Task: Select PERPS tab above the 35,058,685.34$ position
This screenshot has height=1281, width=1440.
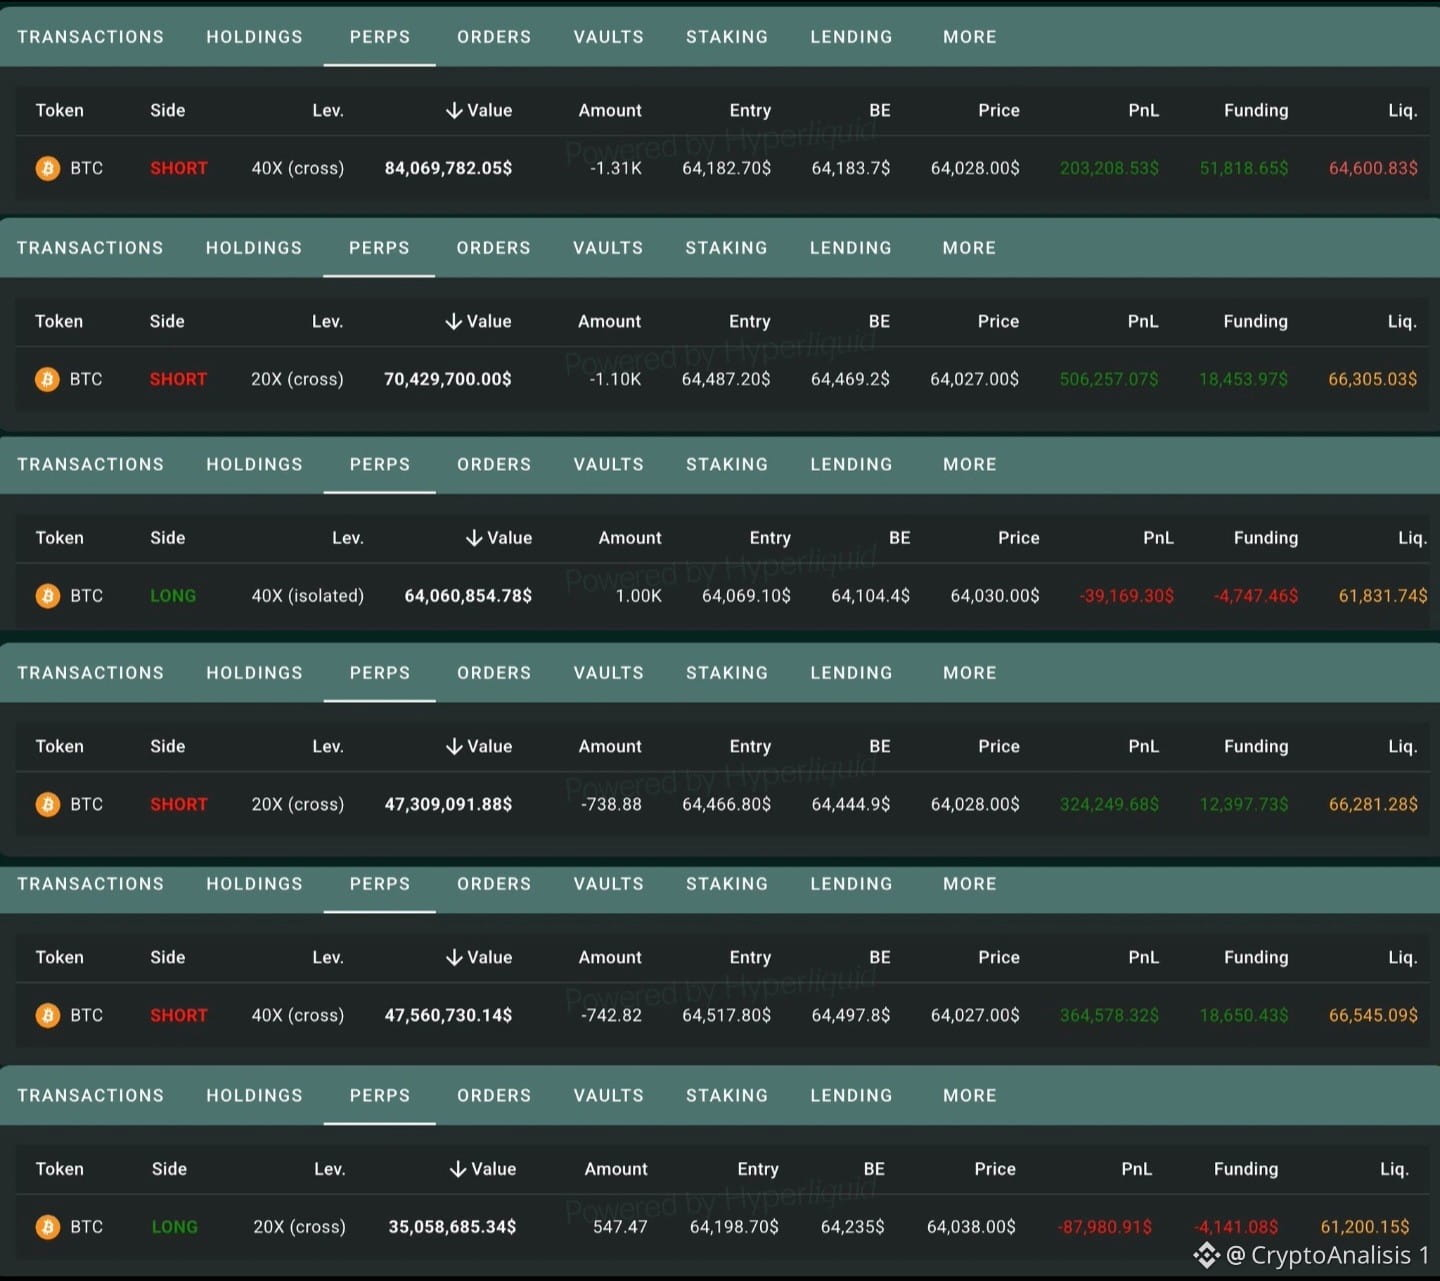Action: [x=380, y=1096]
